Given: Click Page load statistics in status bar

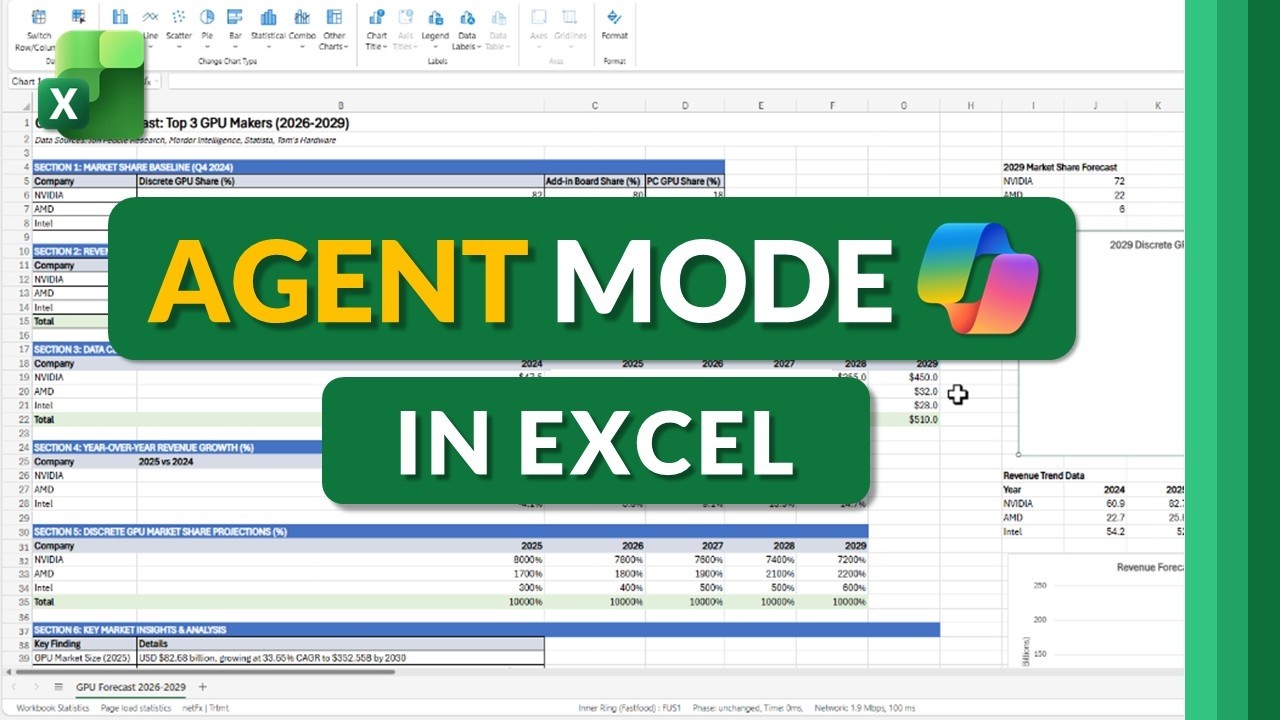Looking at the screenshot, I should coord(135,708).
